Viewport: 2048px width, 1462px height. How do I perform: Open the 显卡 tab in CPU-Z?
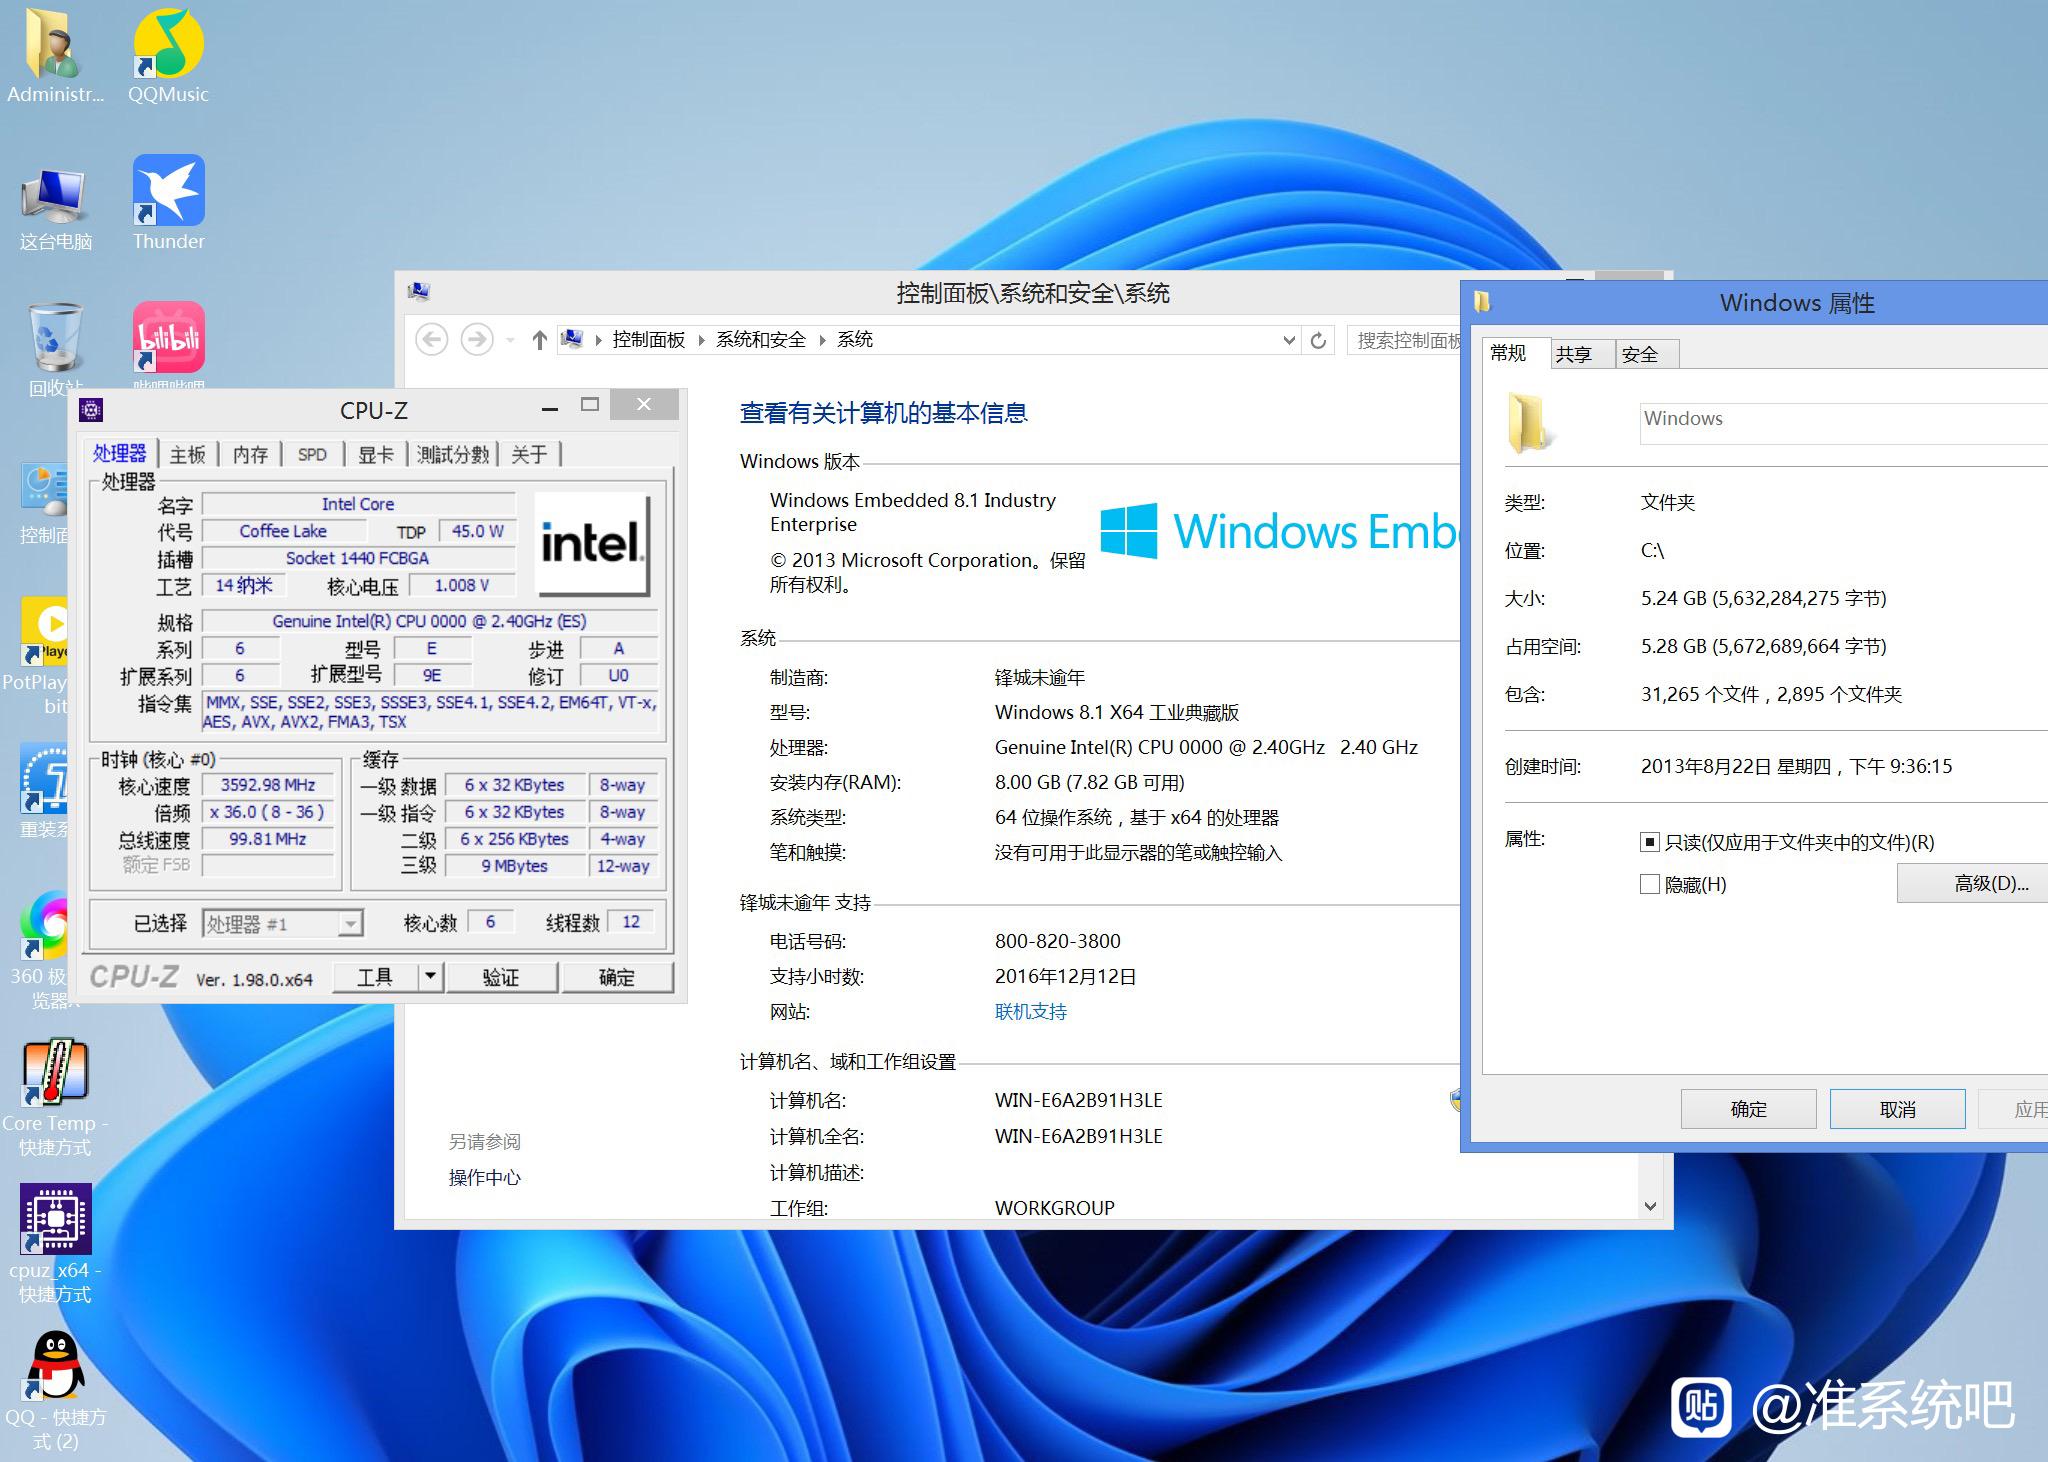[375, 455]
